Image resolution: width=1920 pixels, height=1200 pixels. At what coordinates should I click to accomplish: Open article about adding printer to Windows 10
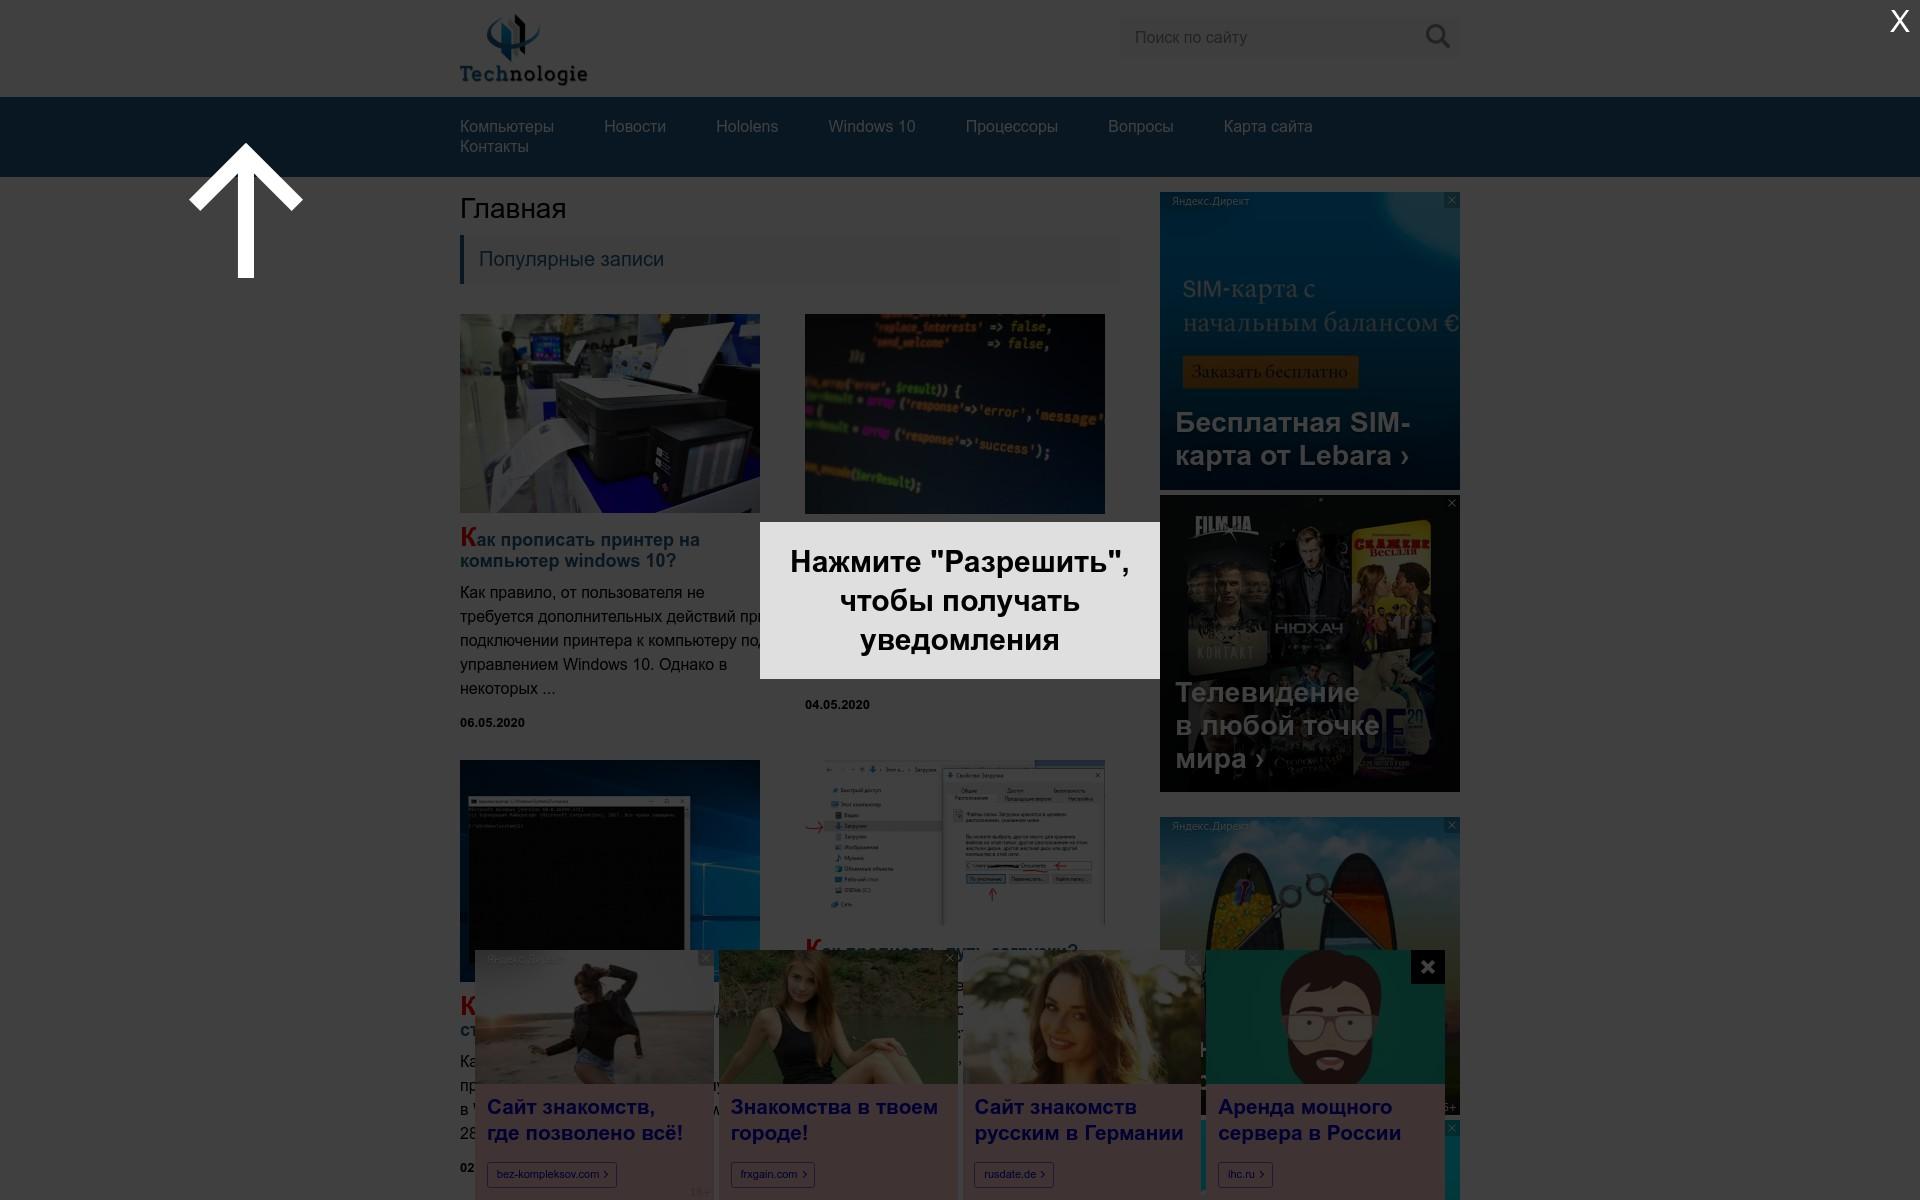pyautogui.click(x=579, y=550)
